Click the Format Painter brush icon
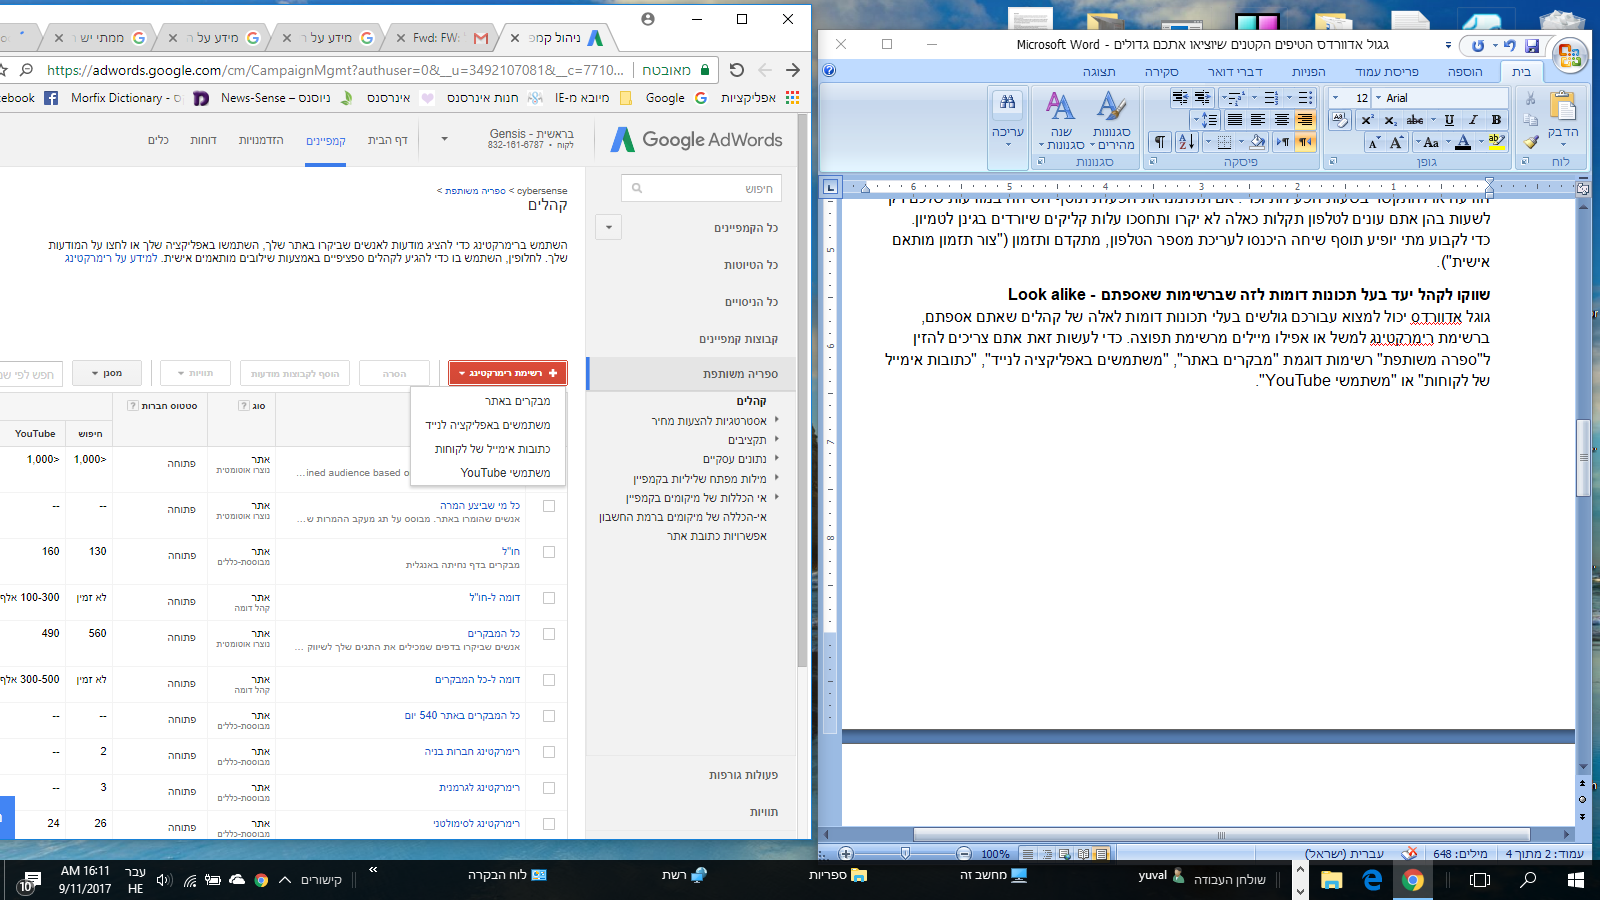Image resolution: width=1600 pixels, height=900 pixels. click(1530, 143)
